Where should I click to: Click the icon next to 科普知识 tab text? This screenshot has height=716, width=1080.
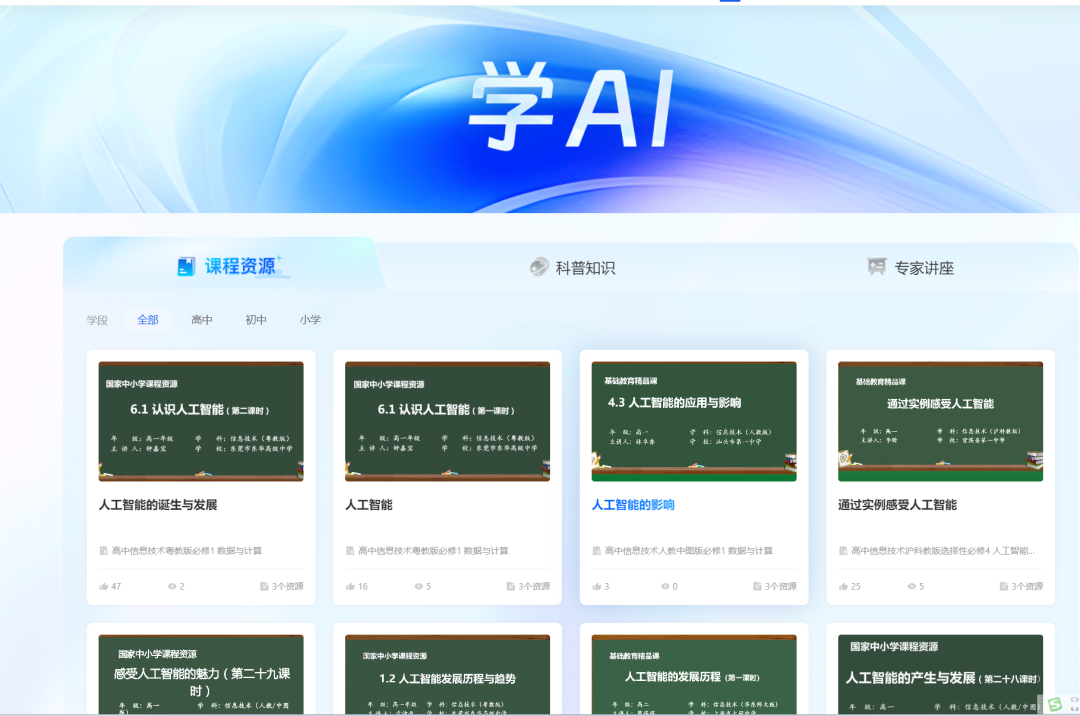(537, 267)
